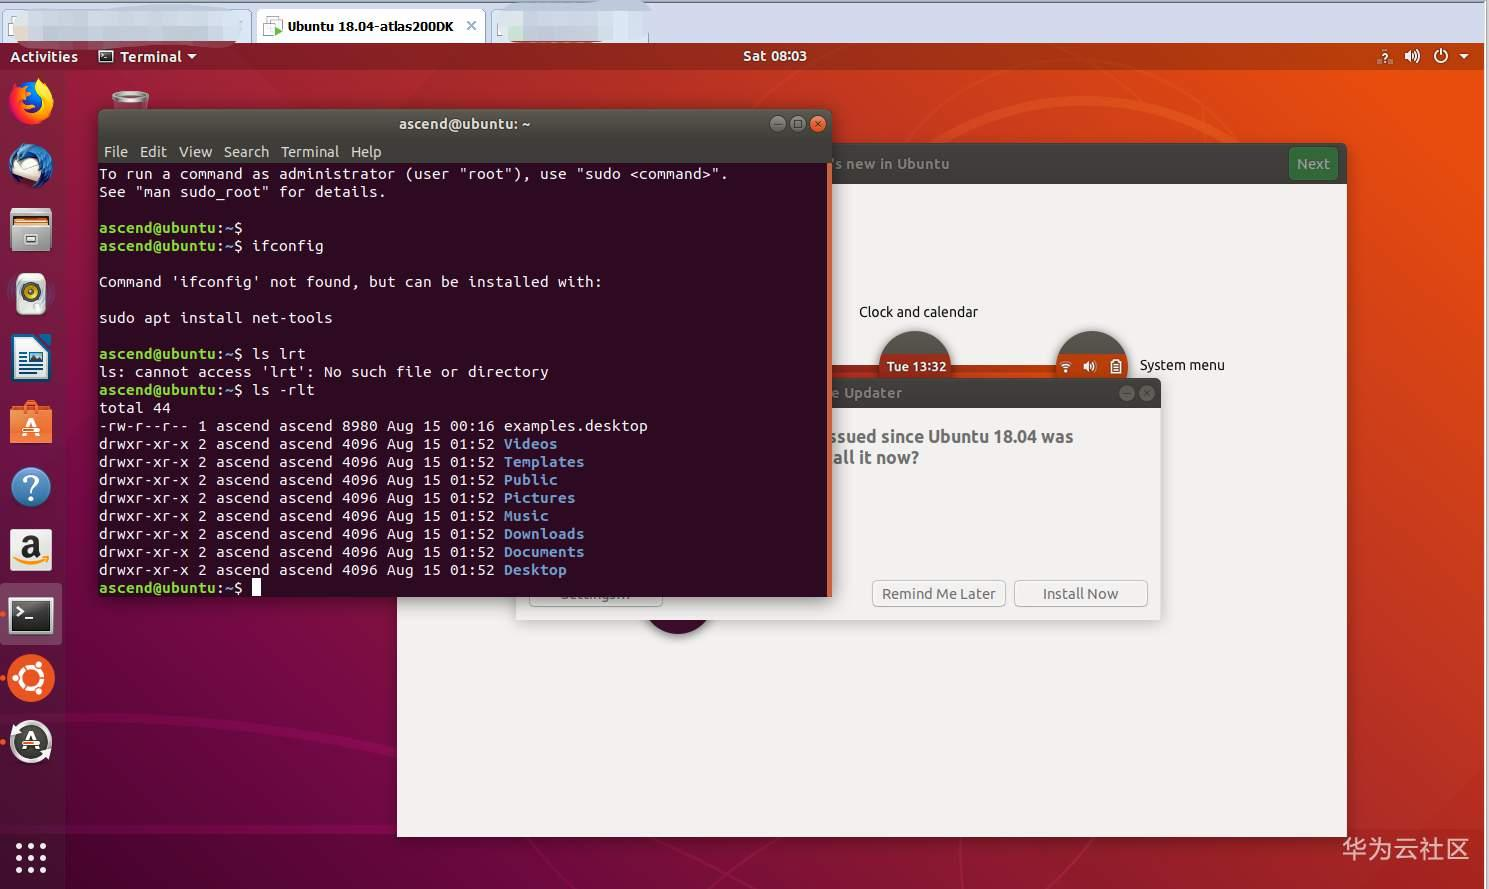The width and height of the screenshot is (1489, 889).
Task: Click Pictures directory name in terminal
Action: point(539,498)
